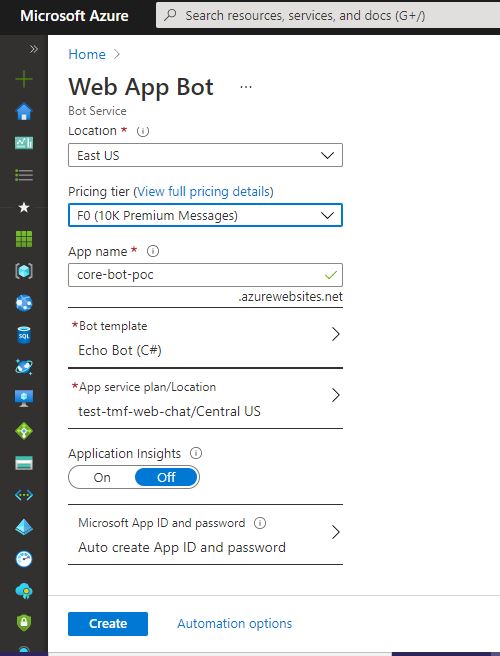The width and height of the screenshot is (500, 656).
Task: Open Azure Active Directory pyramid icon
Action: click(x=24, y=527)
